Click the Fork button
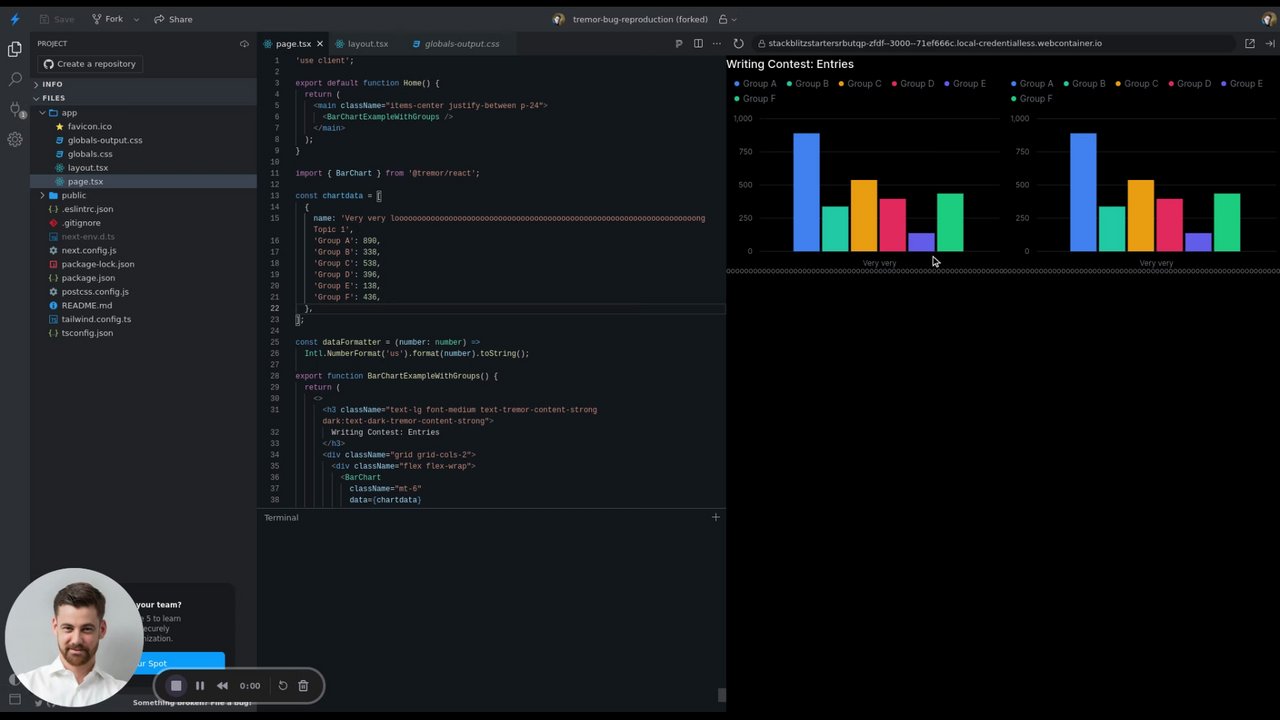This screenshot has width=1280, height=720. tap(107, 19)
